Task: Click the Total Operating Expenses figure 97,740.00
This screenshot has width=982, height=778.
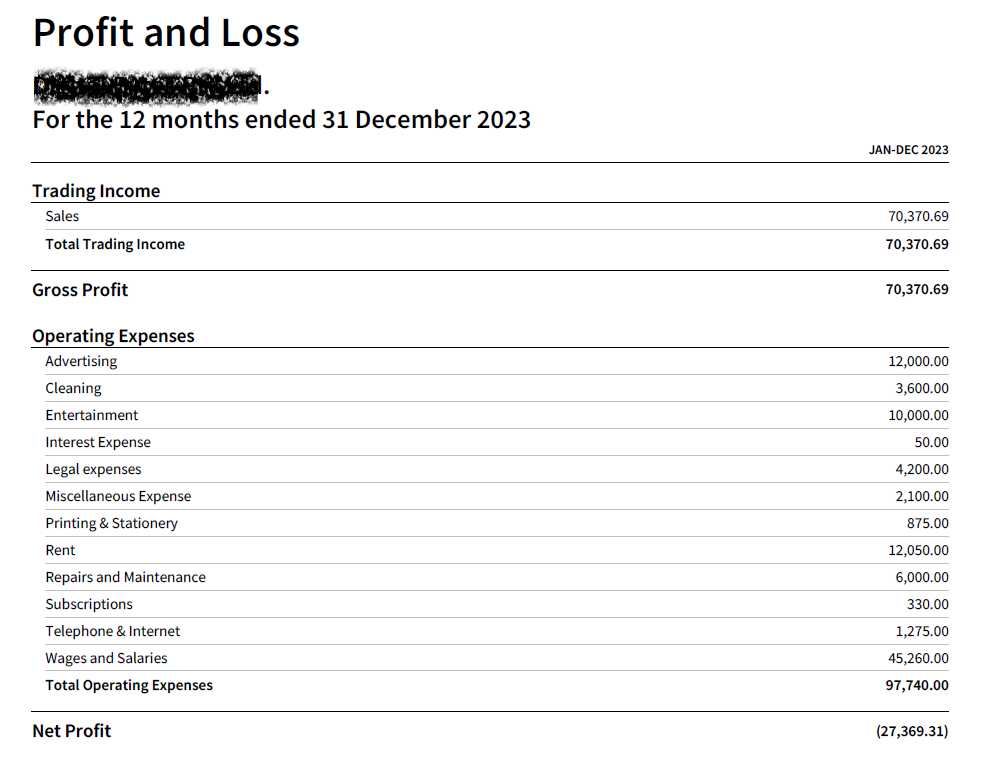Action: point(917,685)
